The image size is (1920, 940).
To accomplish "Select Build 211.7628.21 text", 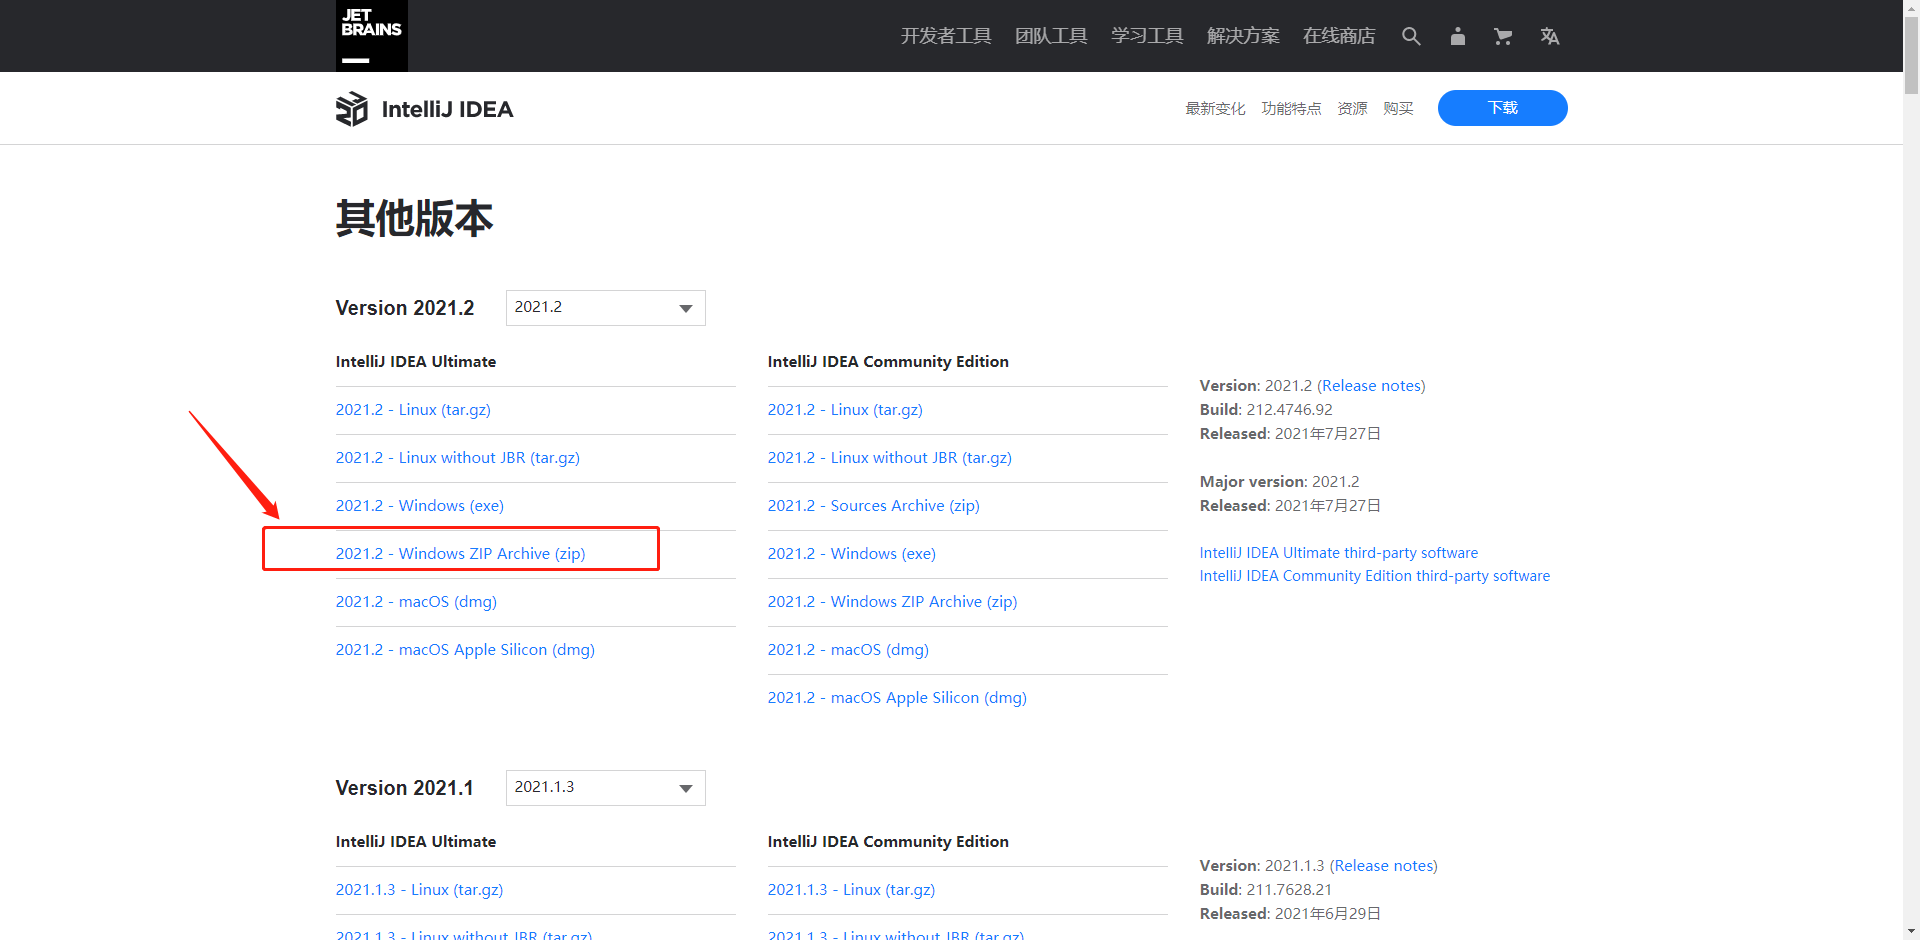I will 1266,890.
